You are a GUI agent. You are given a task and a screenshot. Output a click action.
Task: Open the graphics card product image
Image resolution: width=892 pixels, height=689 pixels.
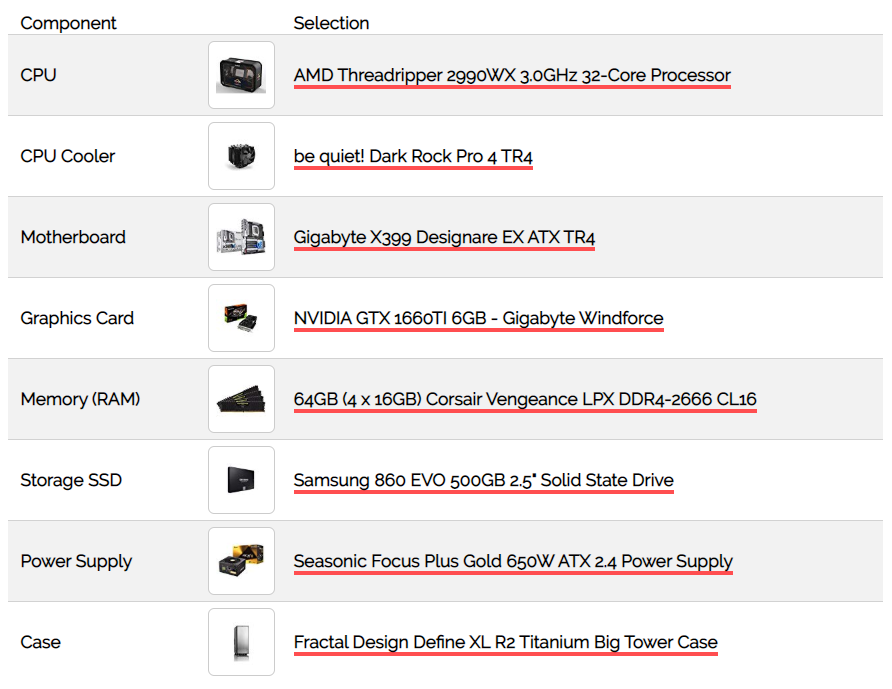(x=241, y=318)
